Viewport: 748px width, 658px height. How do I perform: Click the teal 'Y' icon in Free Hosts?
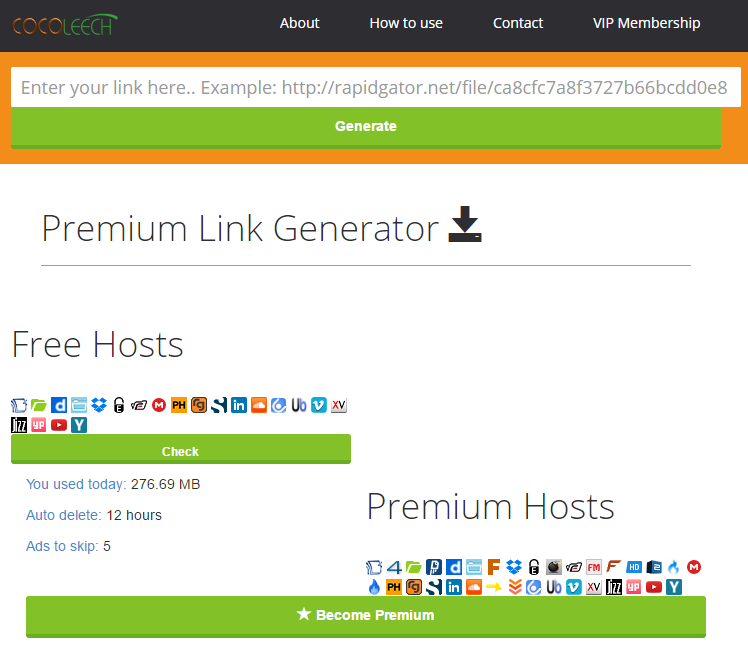(79, 425)
